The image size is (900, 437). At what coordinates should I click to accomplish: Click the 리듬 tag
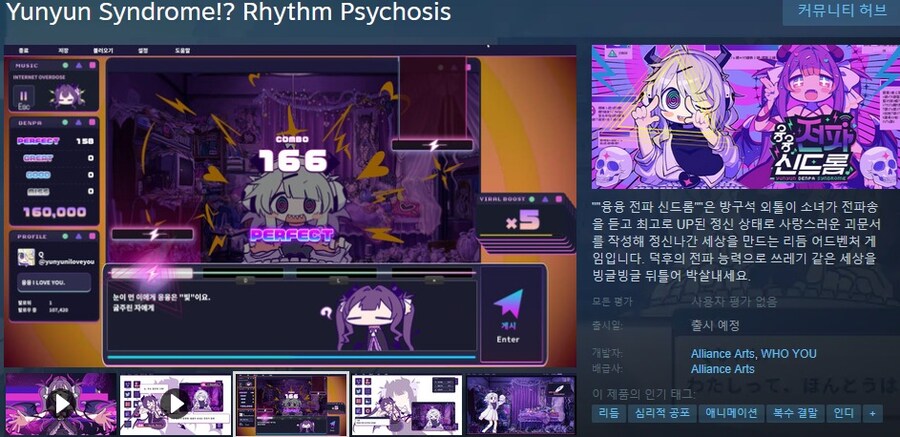609,413
